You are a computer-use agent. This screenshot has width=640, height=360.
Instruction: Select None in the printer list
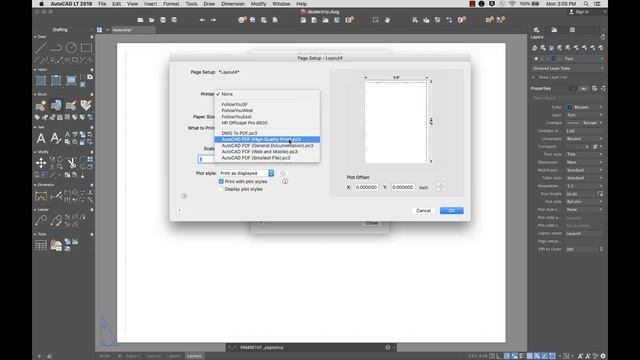coord(267,94)
